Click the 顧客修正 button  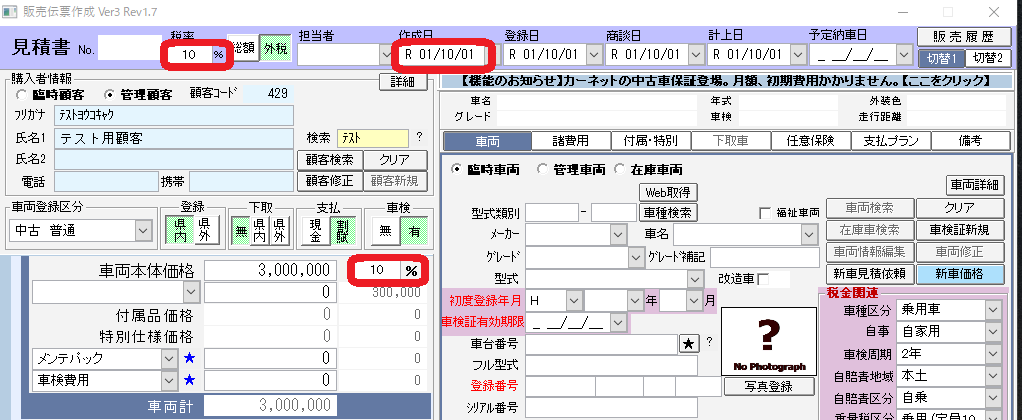pyautogui.click(x=329, y=181)
